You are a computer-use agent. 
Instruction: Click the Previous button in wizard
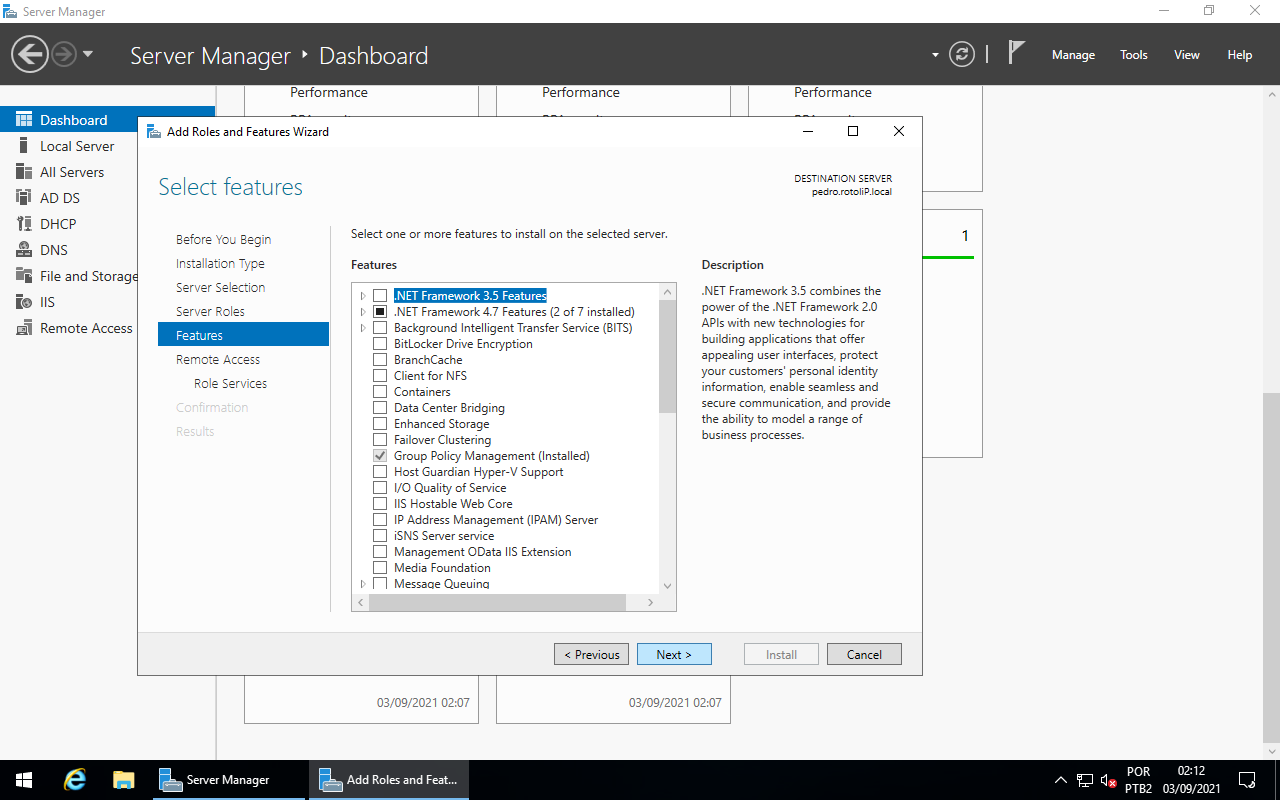tap(591, 654)
